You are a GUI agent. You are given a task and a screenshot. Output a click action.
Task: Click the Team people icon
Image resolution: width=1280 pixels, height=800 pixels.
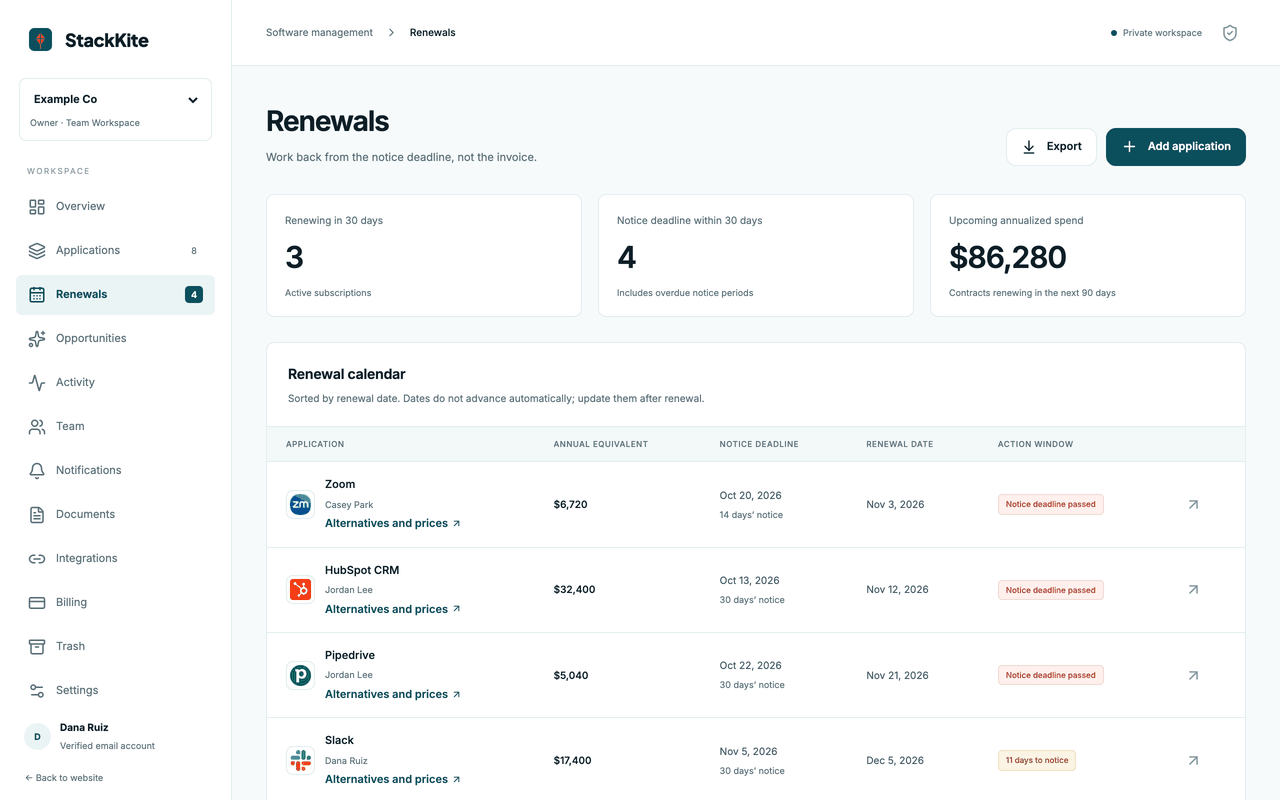click(x=37, y=427)
